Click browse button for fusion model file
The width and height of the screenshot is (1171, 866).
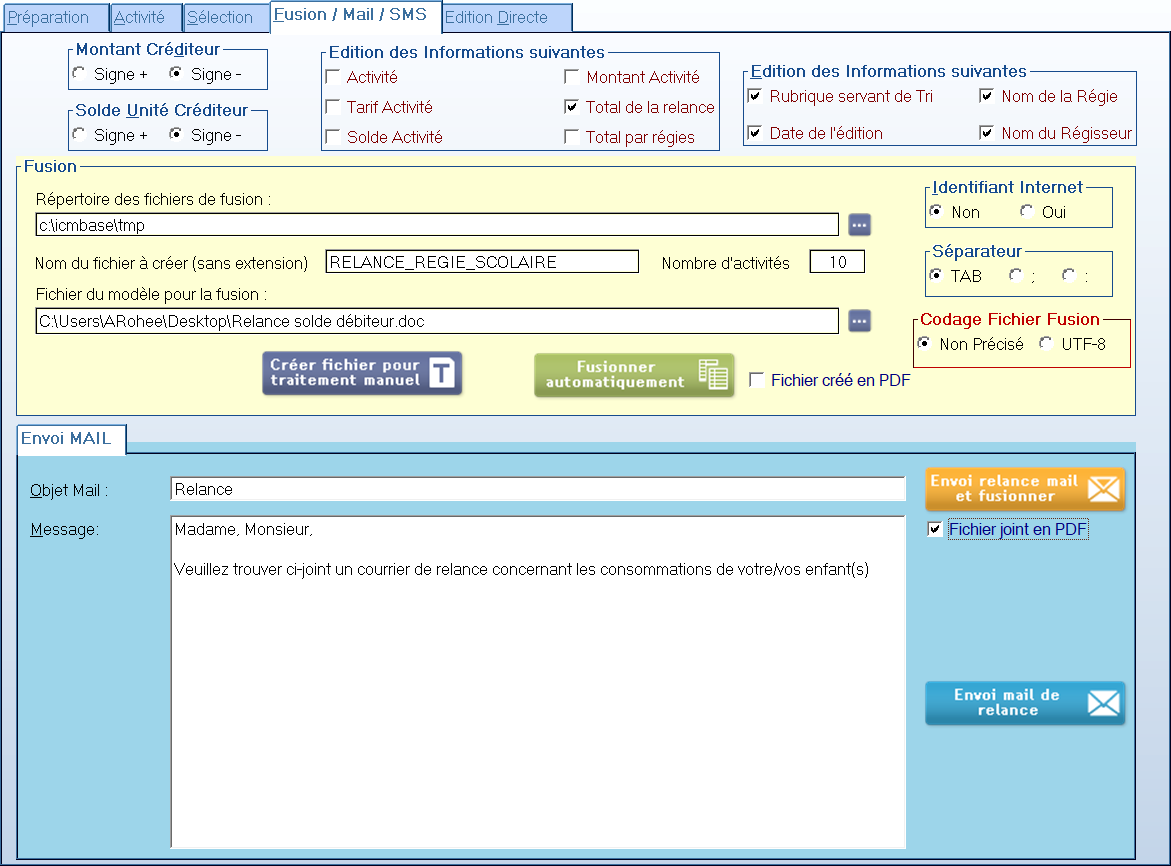coord(859,321)
